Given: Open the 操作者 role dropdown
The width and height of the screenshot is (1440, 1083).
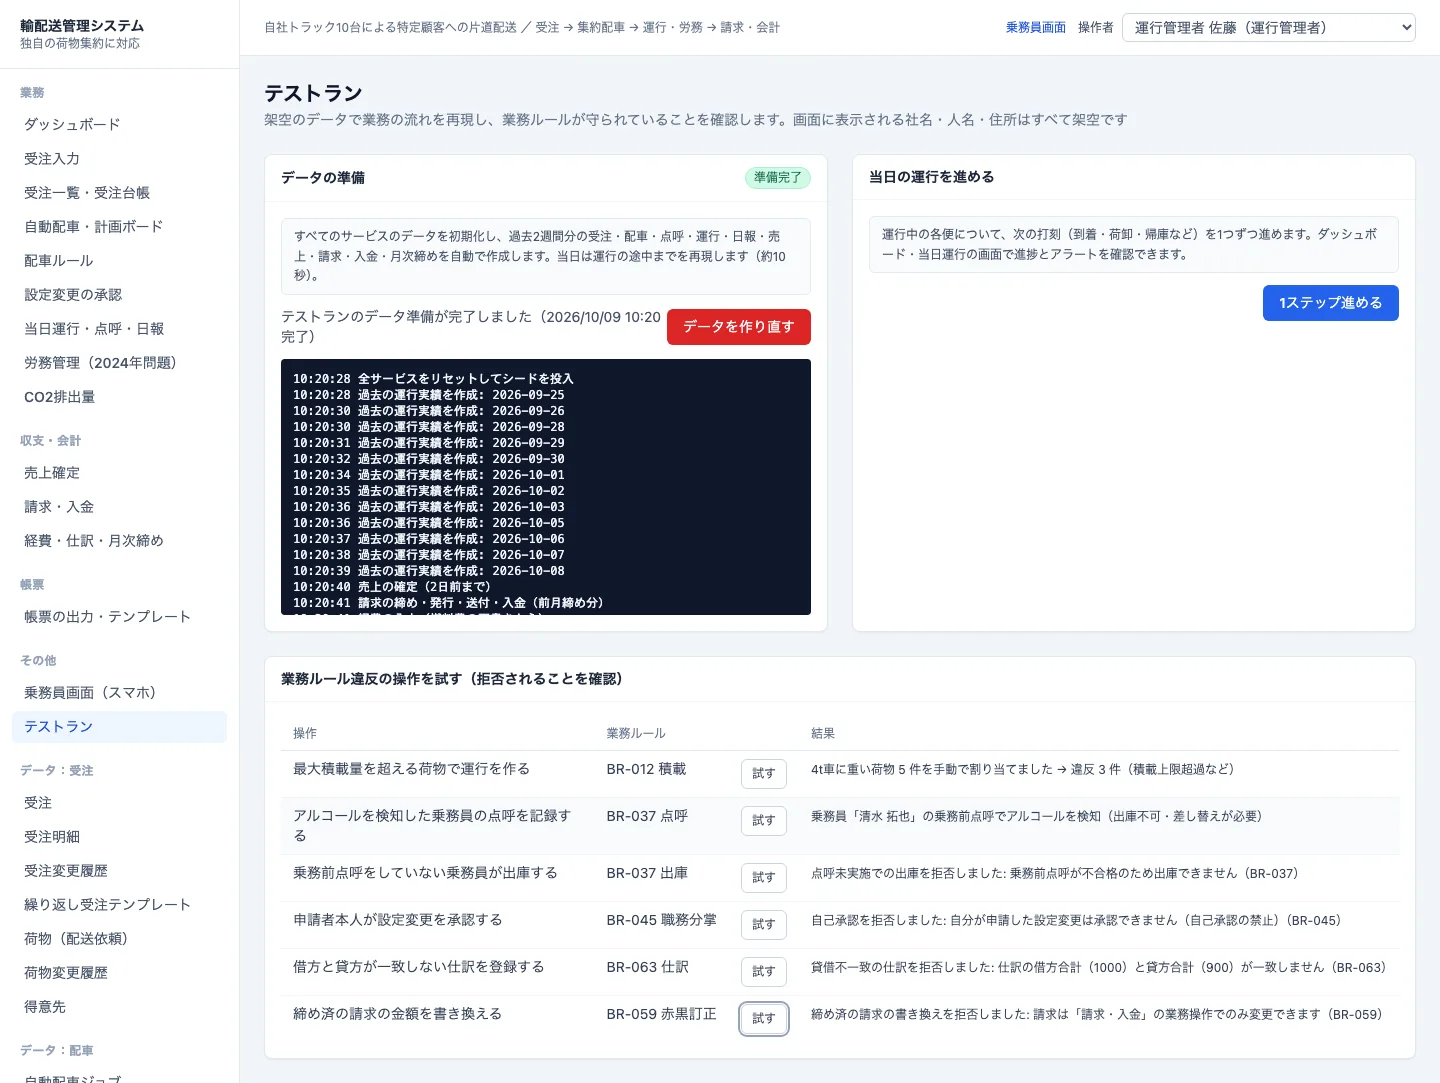Looking at the screenshot, I should pyautogui.click(x=1269, y=28).
